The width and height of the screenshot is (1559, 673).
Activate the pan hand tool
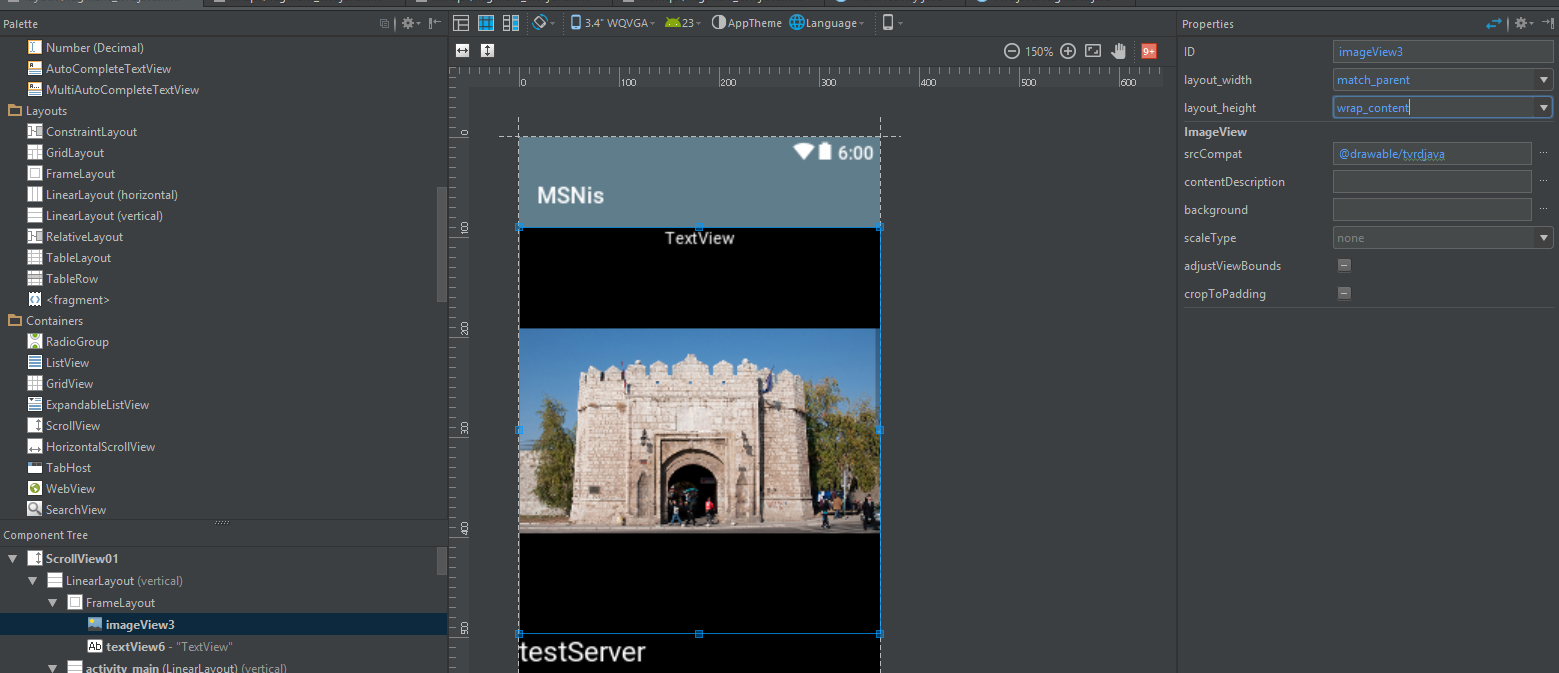(1119, 51)
